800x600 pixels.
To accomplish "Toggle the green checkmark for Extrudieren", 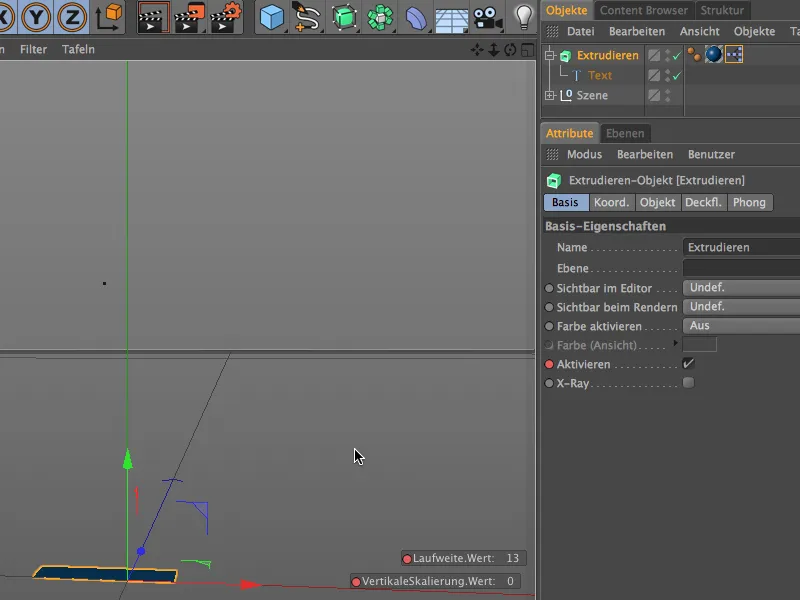I will coord(677,56).
